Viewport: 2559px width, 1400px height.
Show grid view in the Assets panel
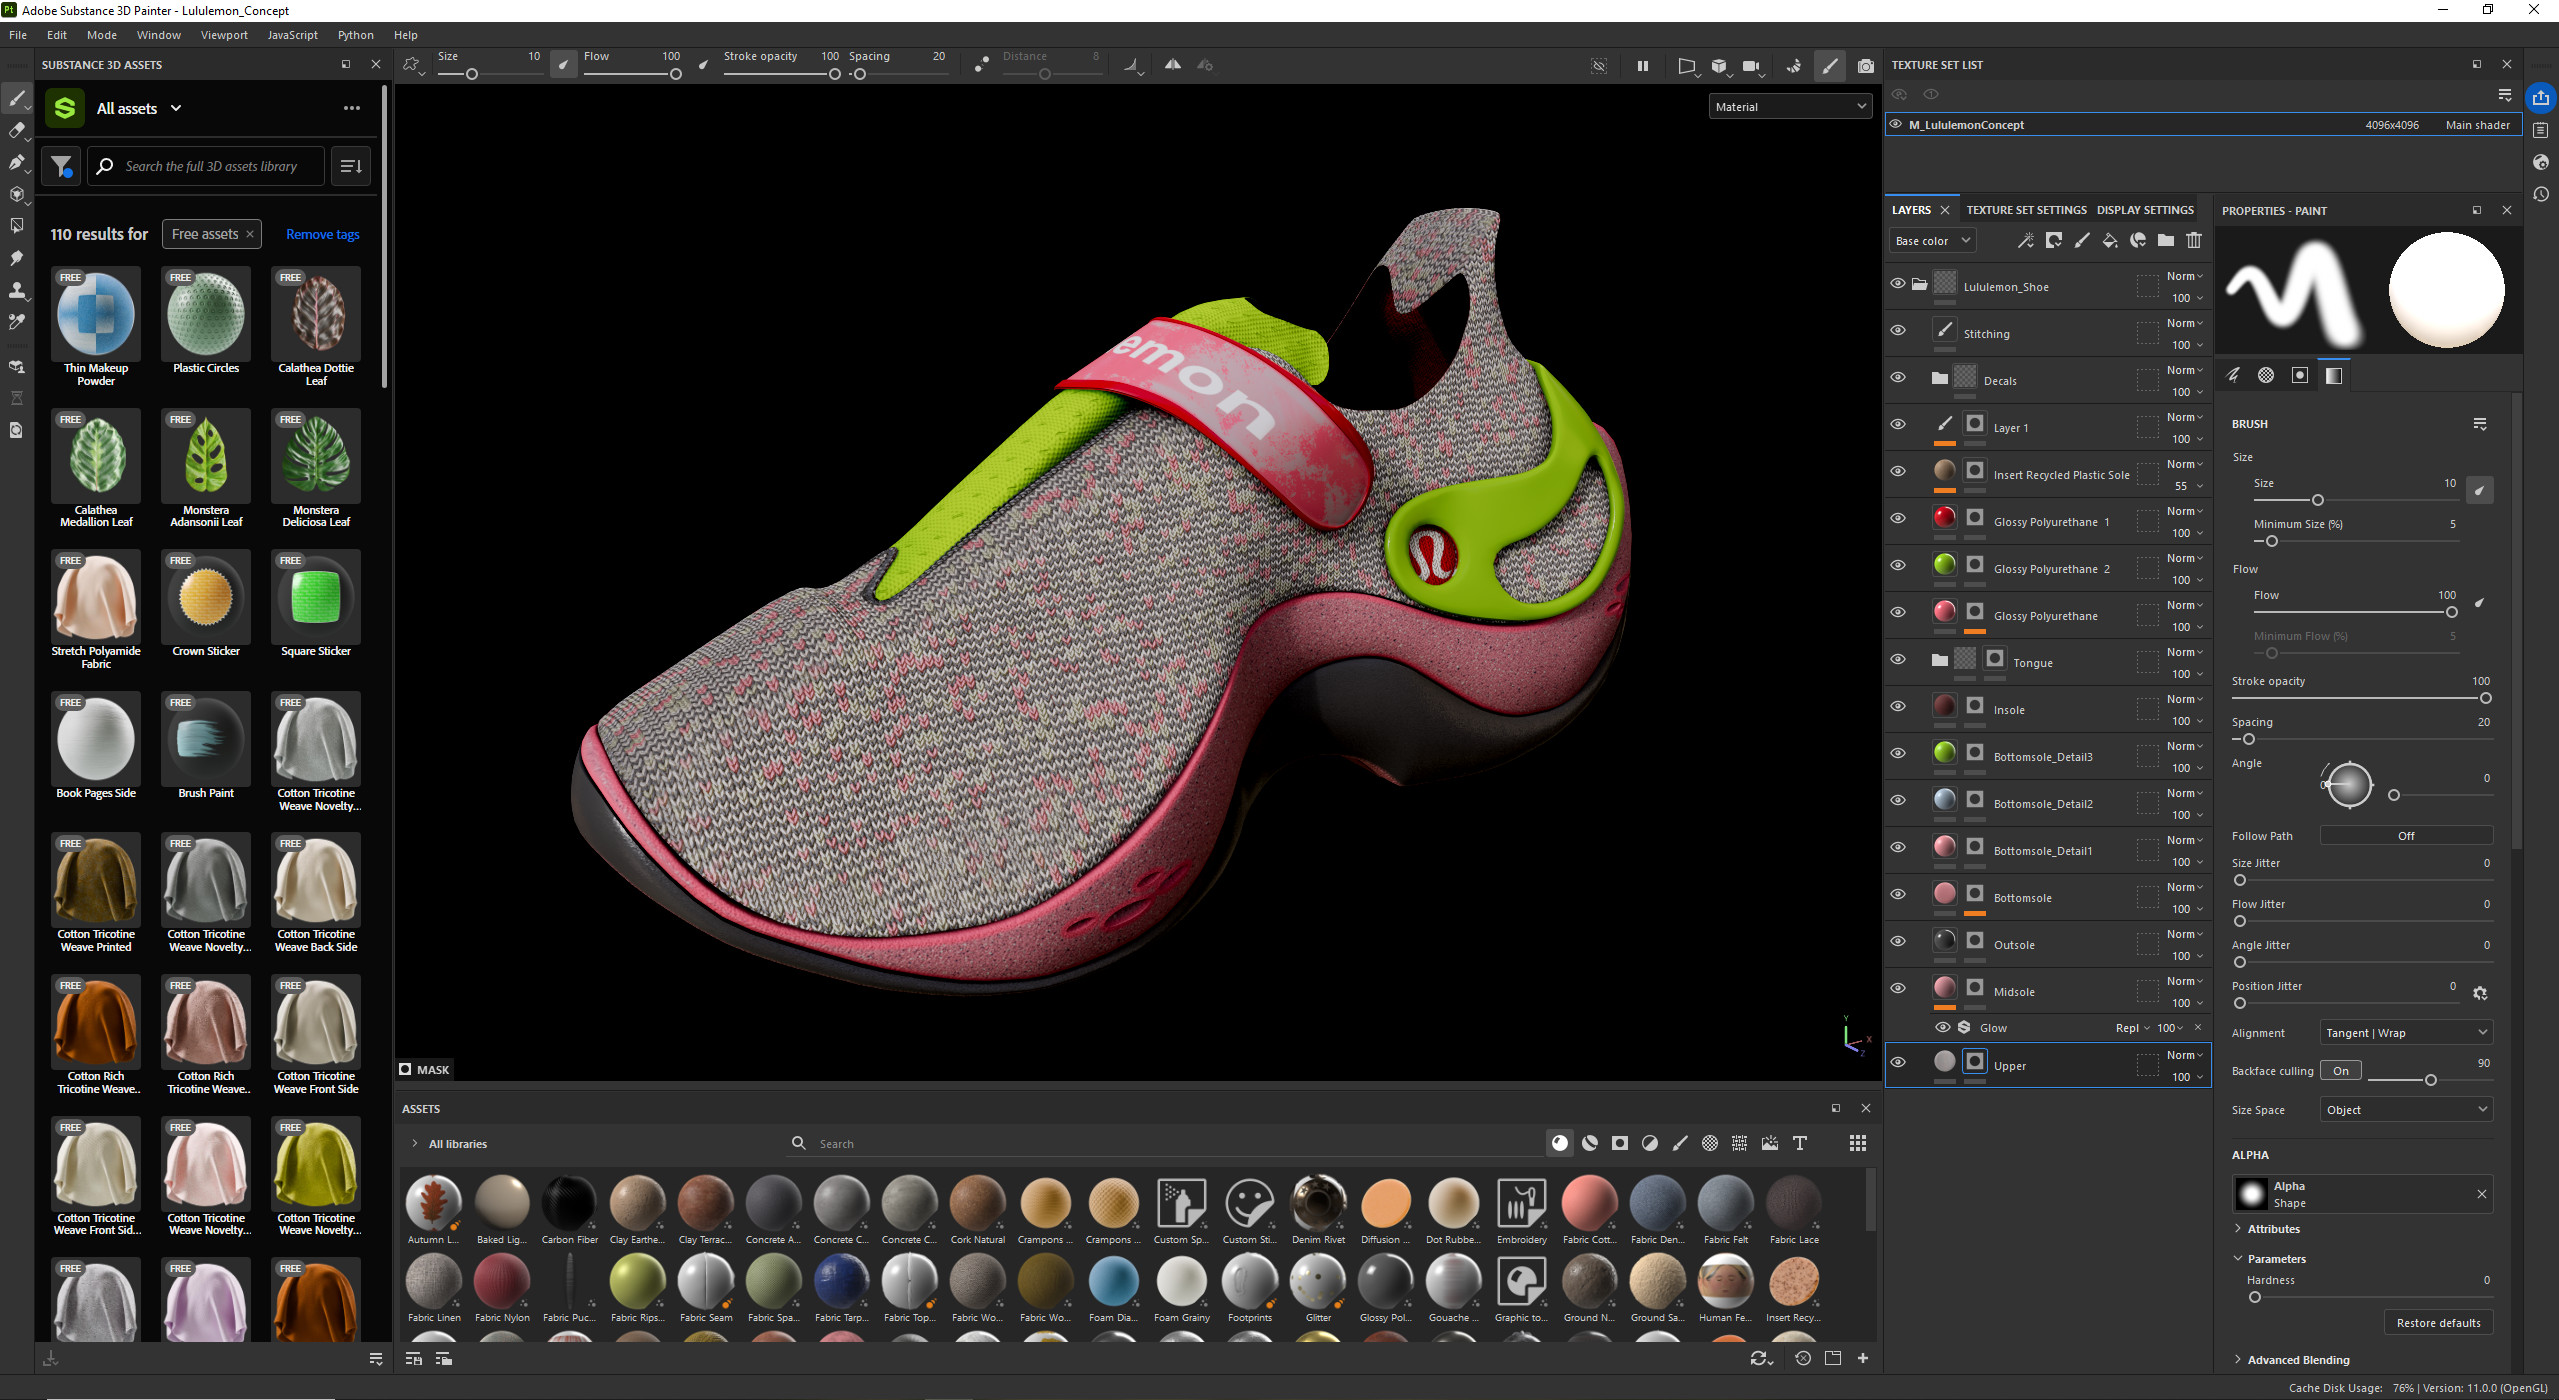coord(1857,1143)
